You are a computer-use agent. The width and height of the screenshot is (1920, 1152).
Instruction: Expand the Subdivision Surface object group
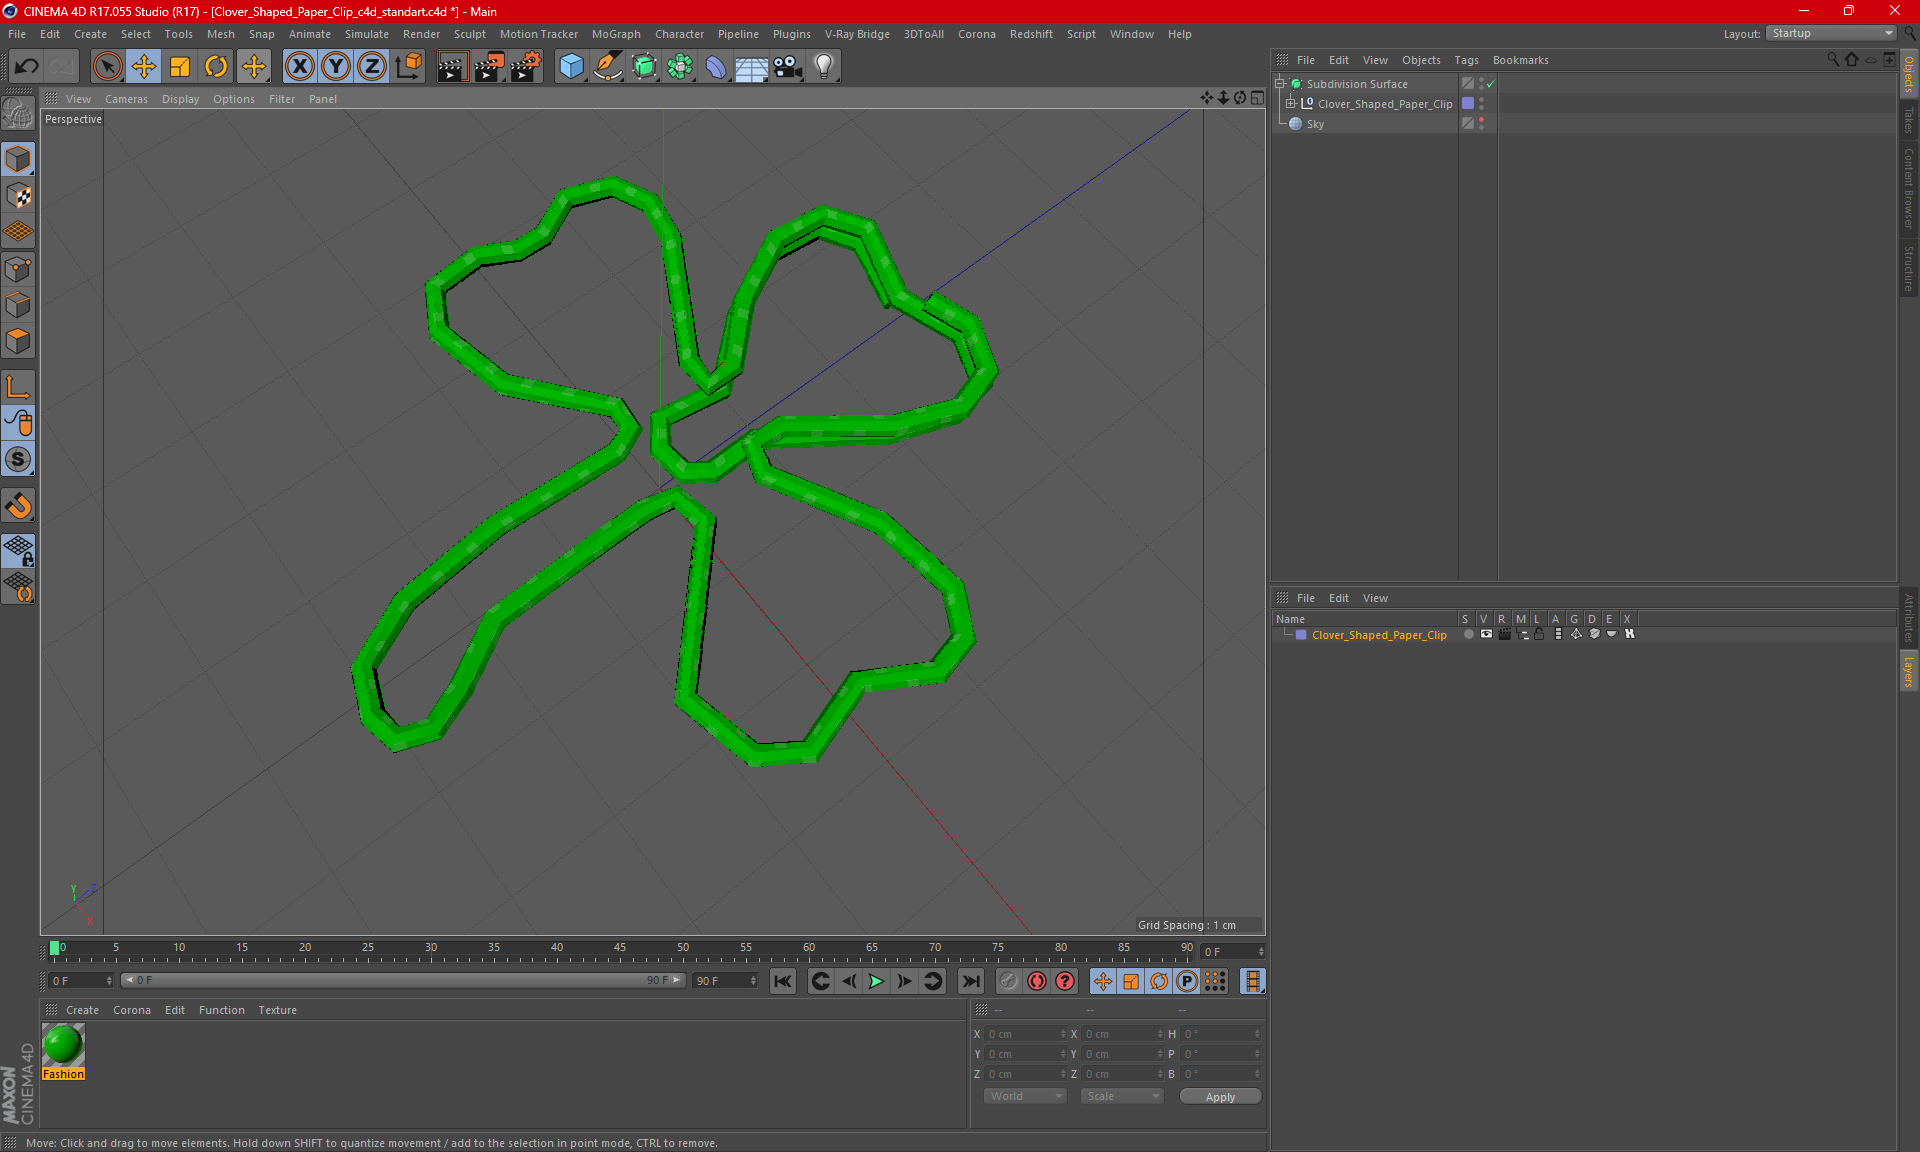1281,84
